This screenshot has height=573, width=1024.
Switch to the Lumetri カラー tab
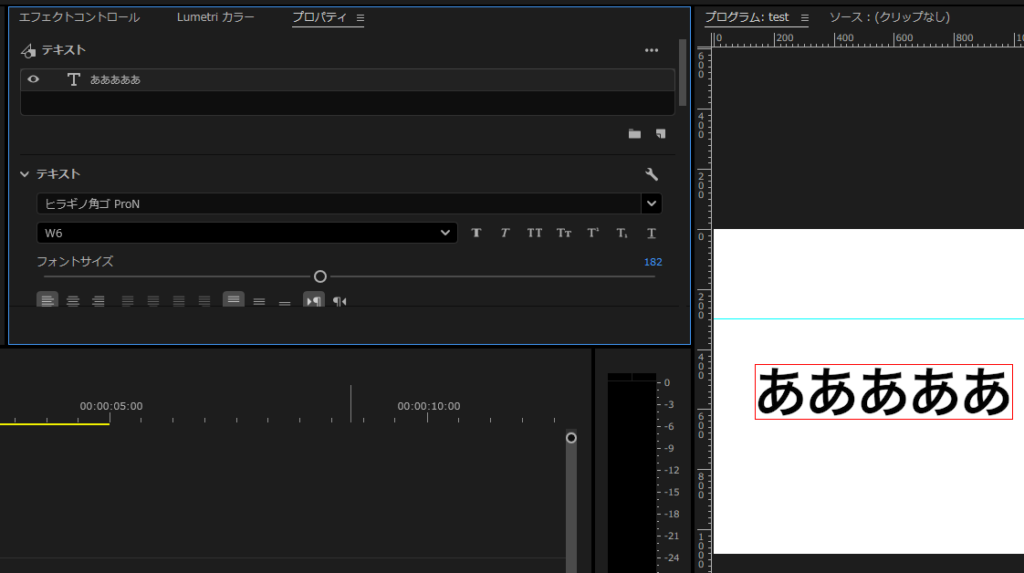[215, 18]
